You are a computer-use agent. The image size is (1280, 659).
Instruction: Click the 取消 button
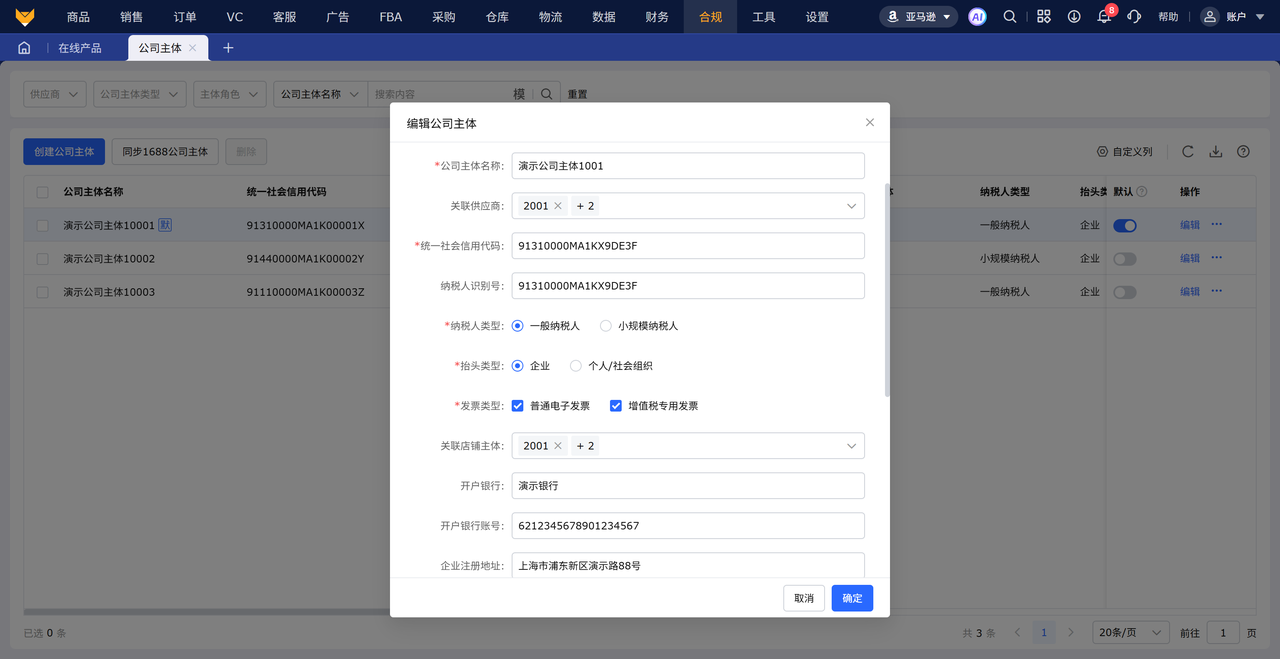(x=804, y=598)
